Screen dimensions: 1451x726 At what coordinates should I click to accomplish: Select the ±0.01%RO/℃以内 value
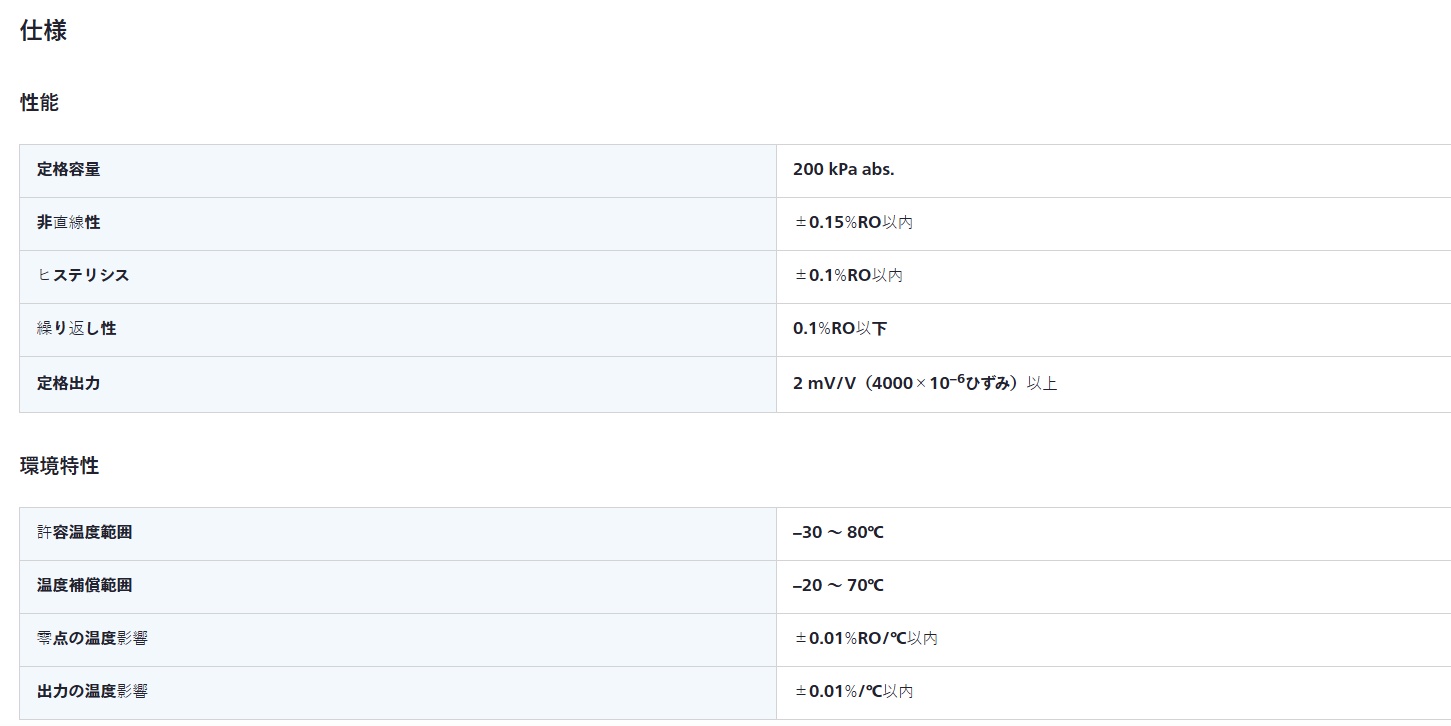click(866, 638)
